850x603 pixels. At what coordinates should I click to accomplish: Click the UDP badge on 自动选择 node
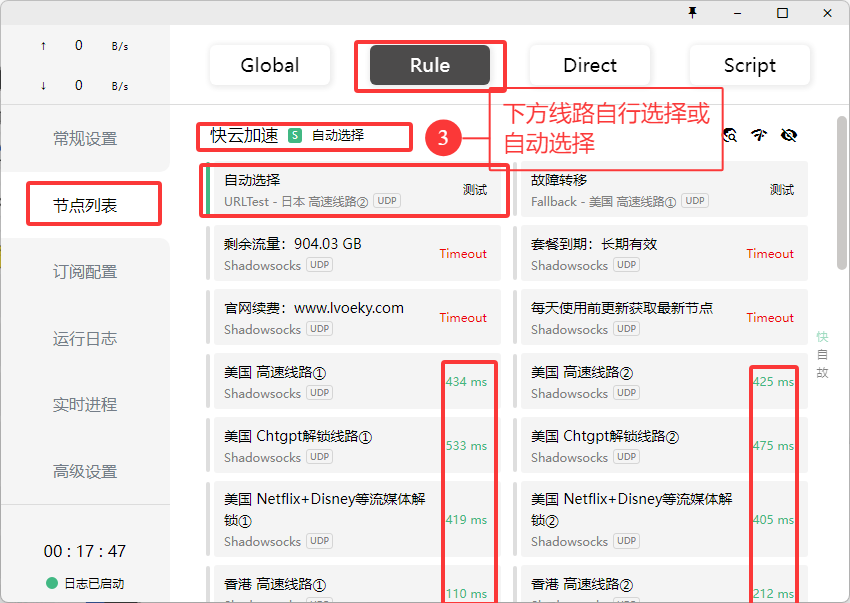(x=386, y=200)
